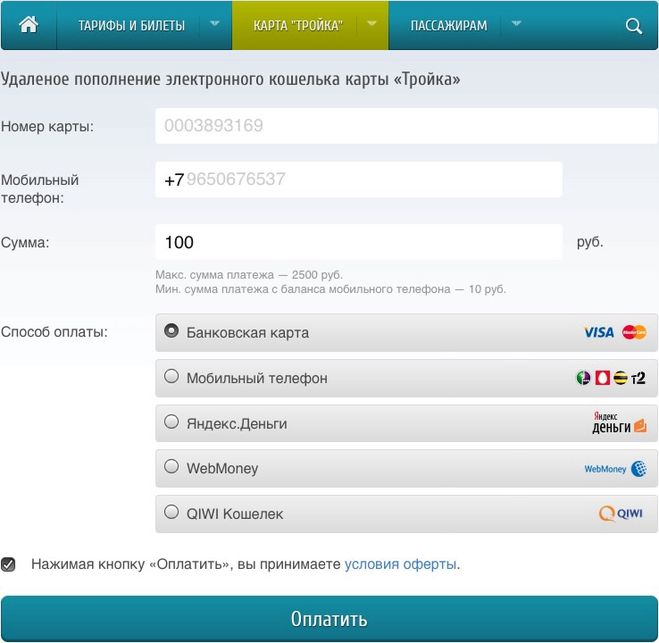
Task: Click the Макс. сумма платежа hint text
Action: (x=249, y=275)
